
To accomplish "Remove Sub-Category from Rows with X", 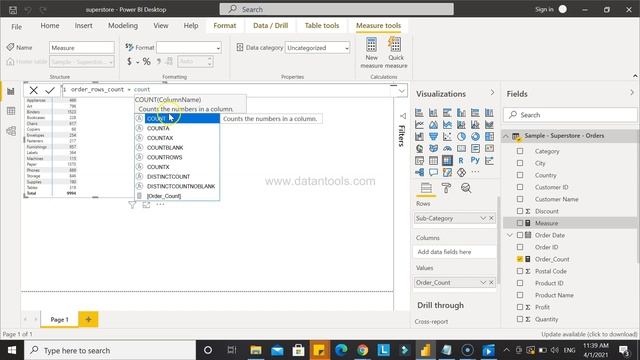I will (491, 218).
